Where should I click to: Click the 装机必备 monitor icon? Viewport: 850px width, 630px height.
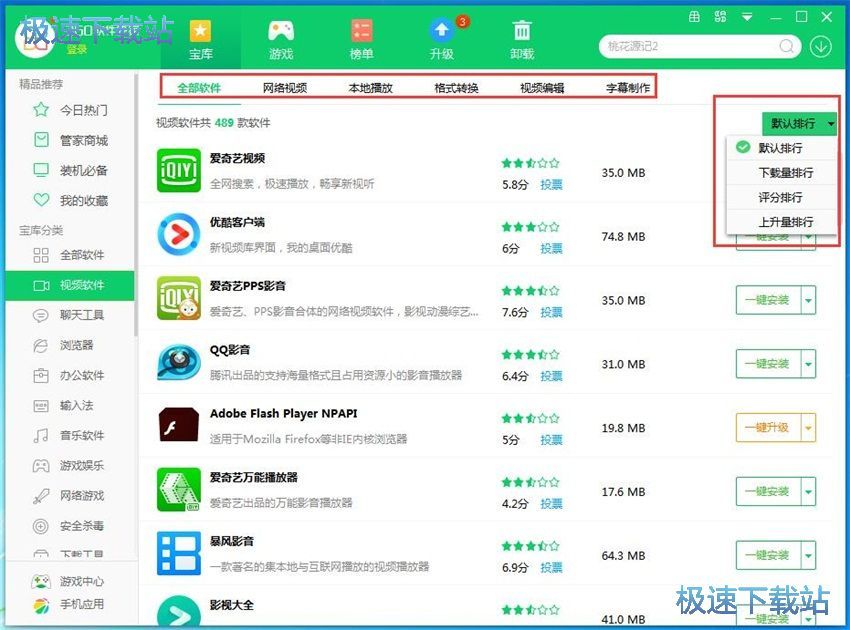pos(41,170)
